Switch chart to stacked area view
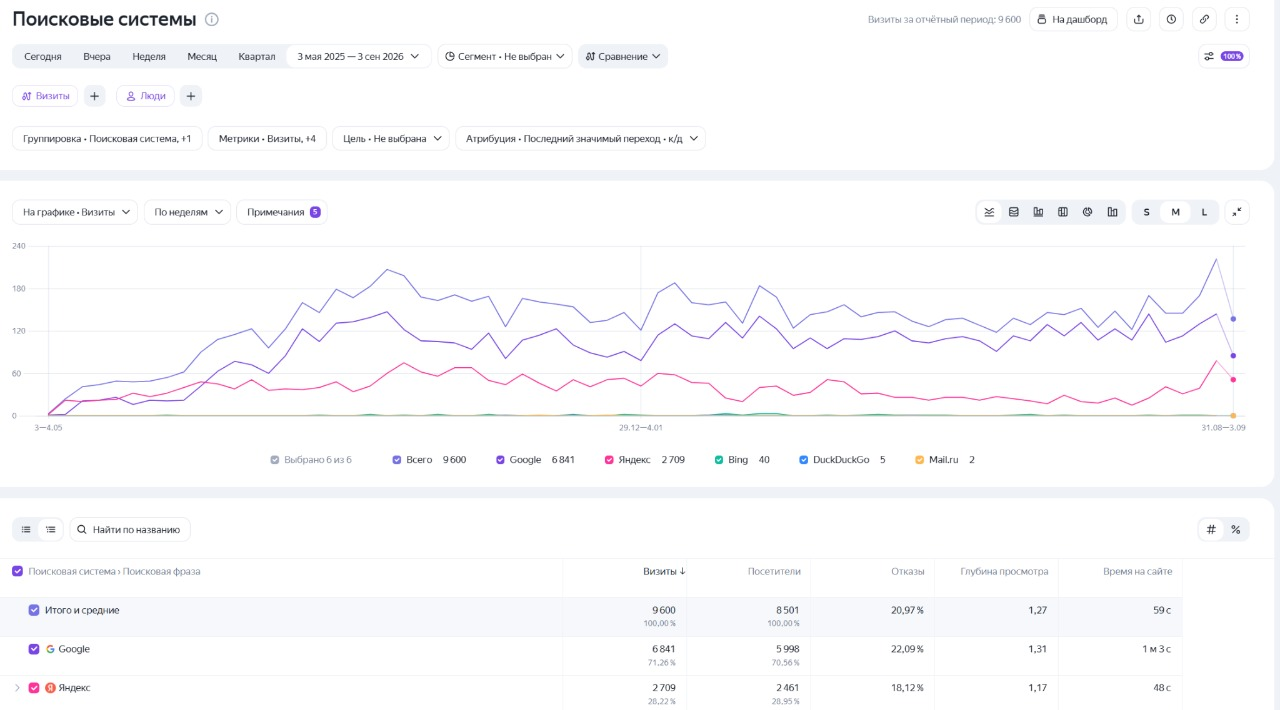 pos(1014,212)
